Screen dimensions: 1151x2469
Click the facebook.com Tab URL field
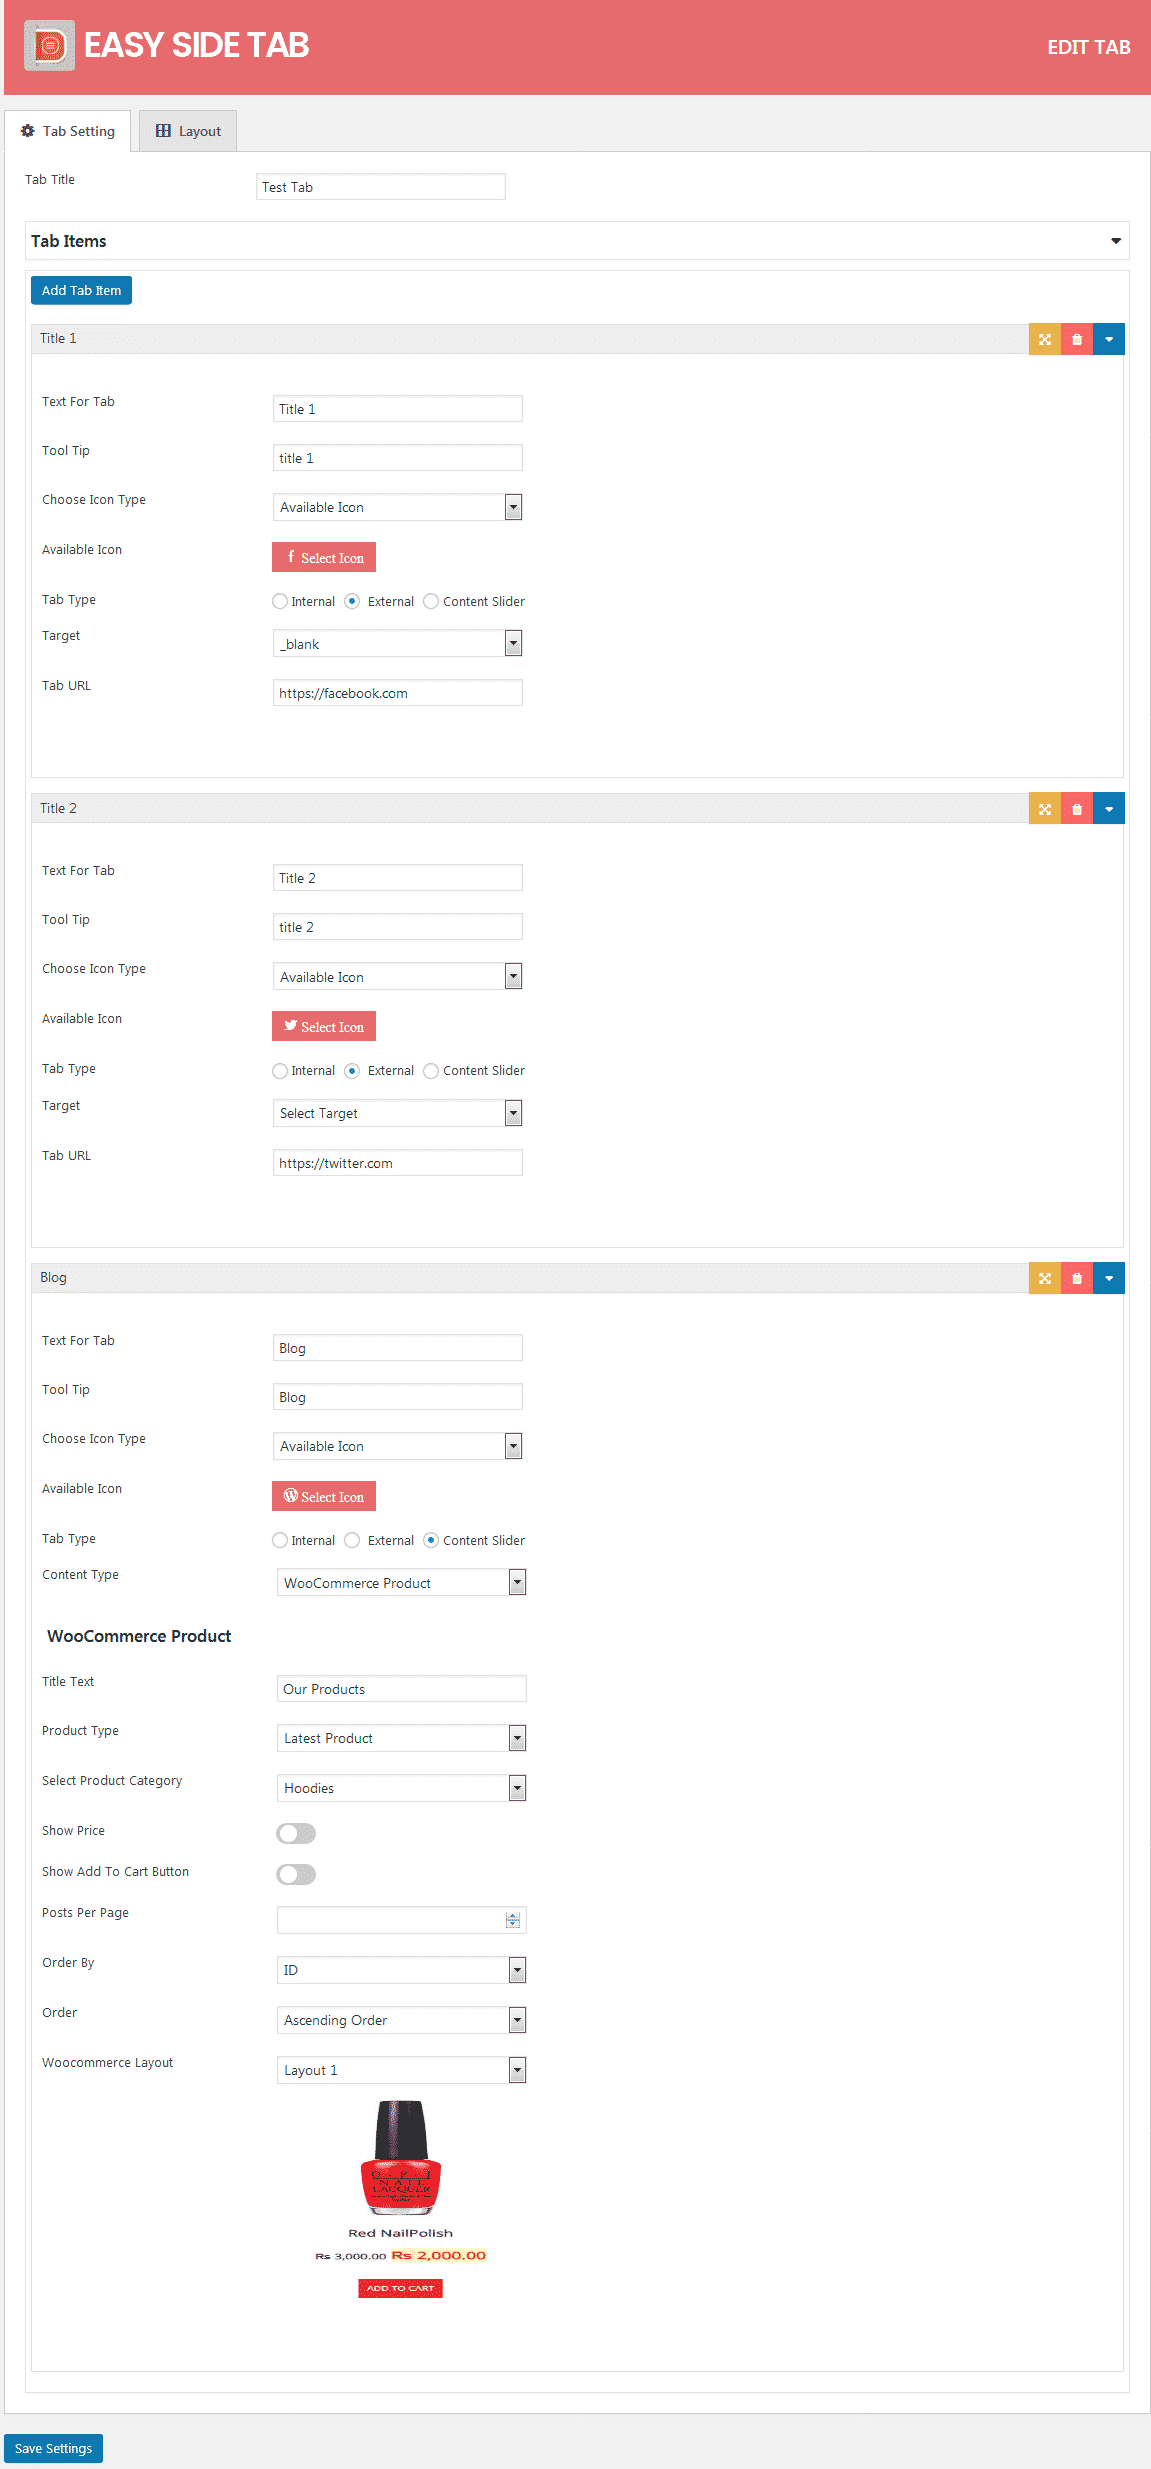coord(397,693)
